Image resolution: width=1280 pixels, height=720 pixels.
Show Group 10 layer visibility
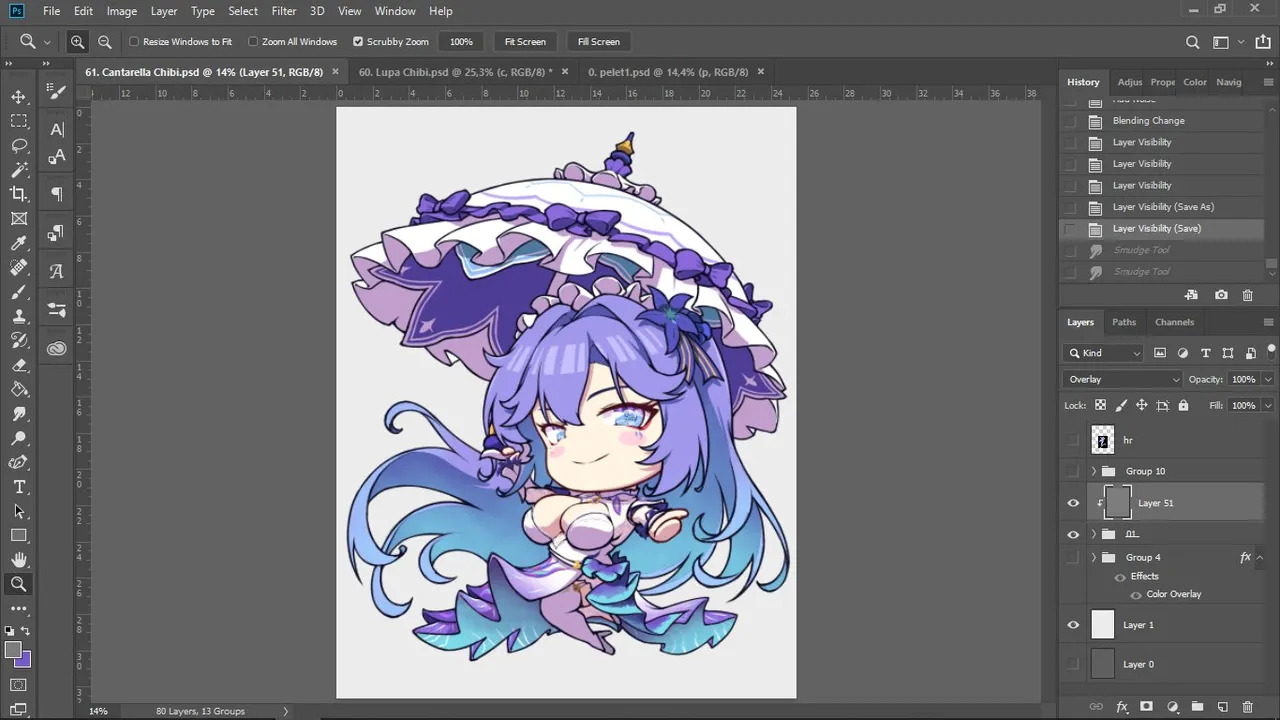(1073, 471)
